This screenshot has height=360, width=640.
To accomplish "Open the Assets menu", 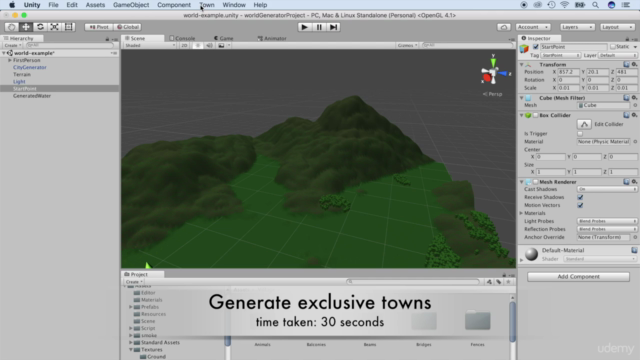I will pyautogui.click(x=95, y=5).
